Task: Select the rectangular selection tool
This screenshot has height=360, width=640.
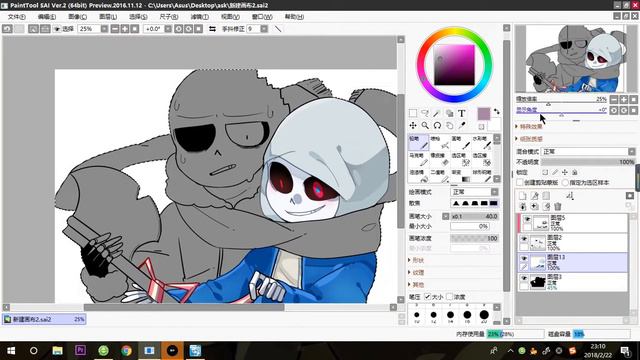Action: coord(413,113)
